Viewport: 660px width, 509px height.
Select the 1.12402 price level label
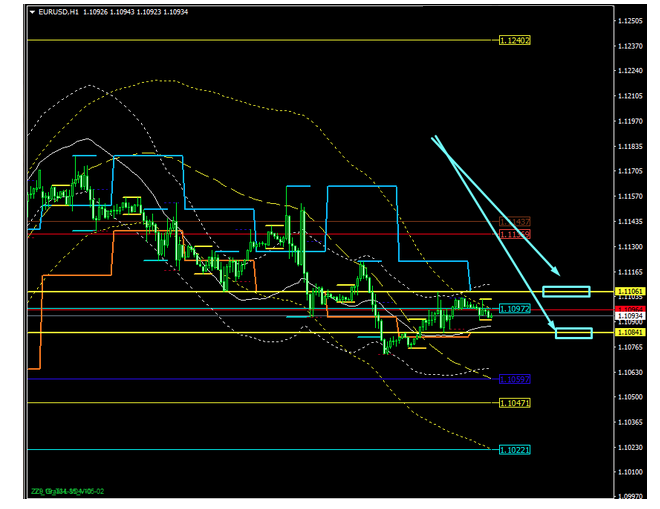click(x=514, y=40)
